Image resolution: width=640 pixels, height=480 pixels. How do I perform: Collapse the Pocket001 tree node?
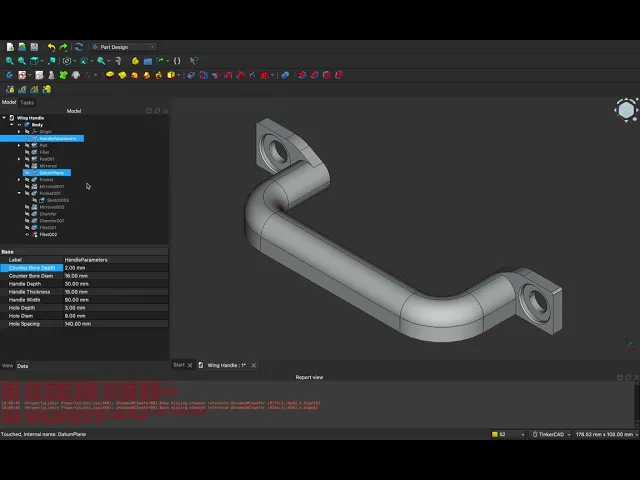(x=19, y=193)
